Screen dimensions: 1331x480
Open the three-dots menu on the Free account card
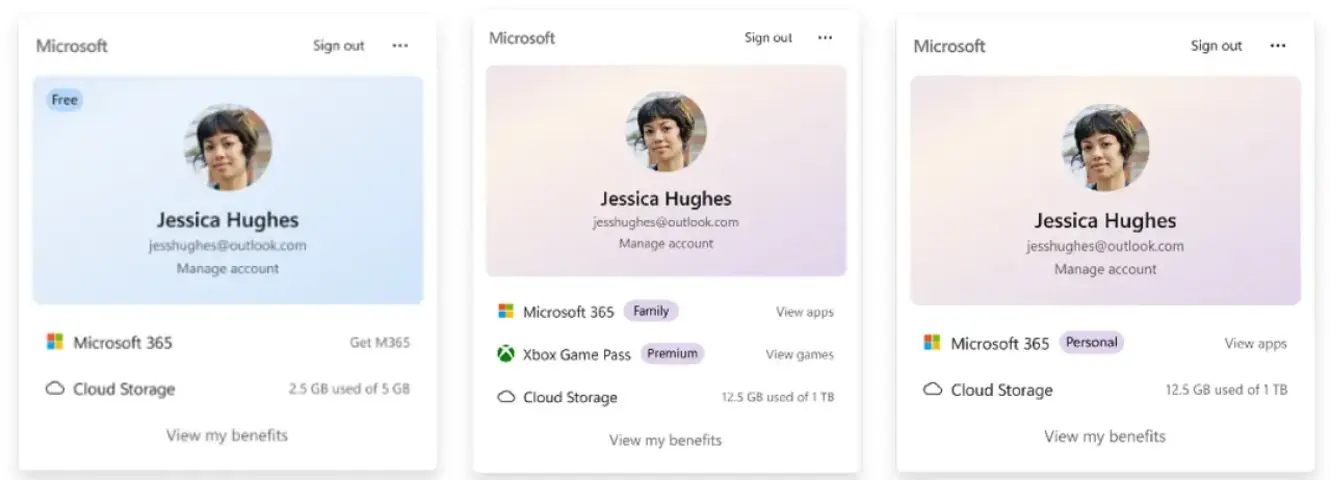click(400, 46)
